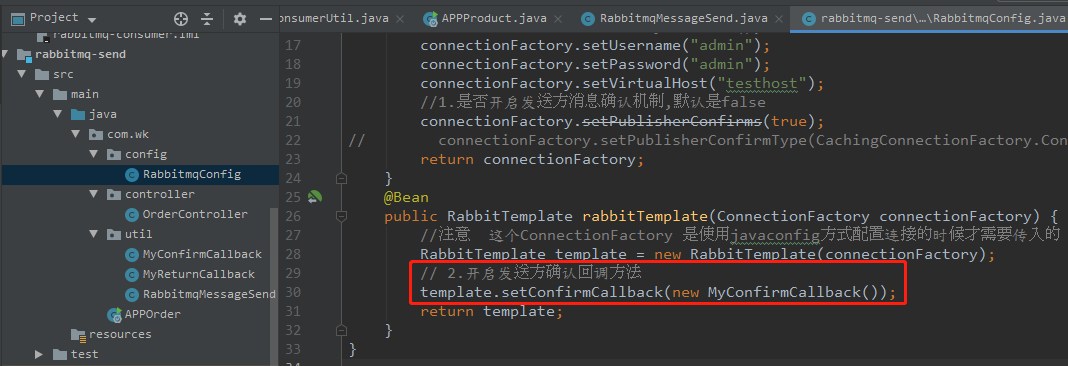This screenshot has width=1068, height=366.
Task: Collapse the config package folder
Action: tap(94, 154)
